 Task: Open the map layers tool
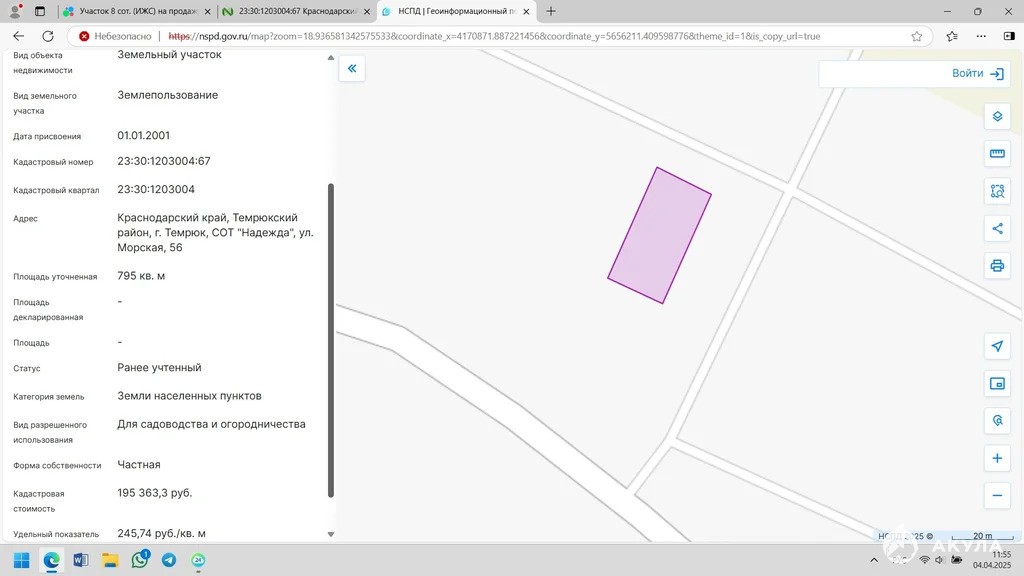[x=997, y=116]
